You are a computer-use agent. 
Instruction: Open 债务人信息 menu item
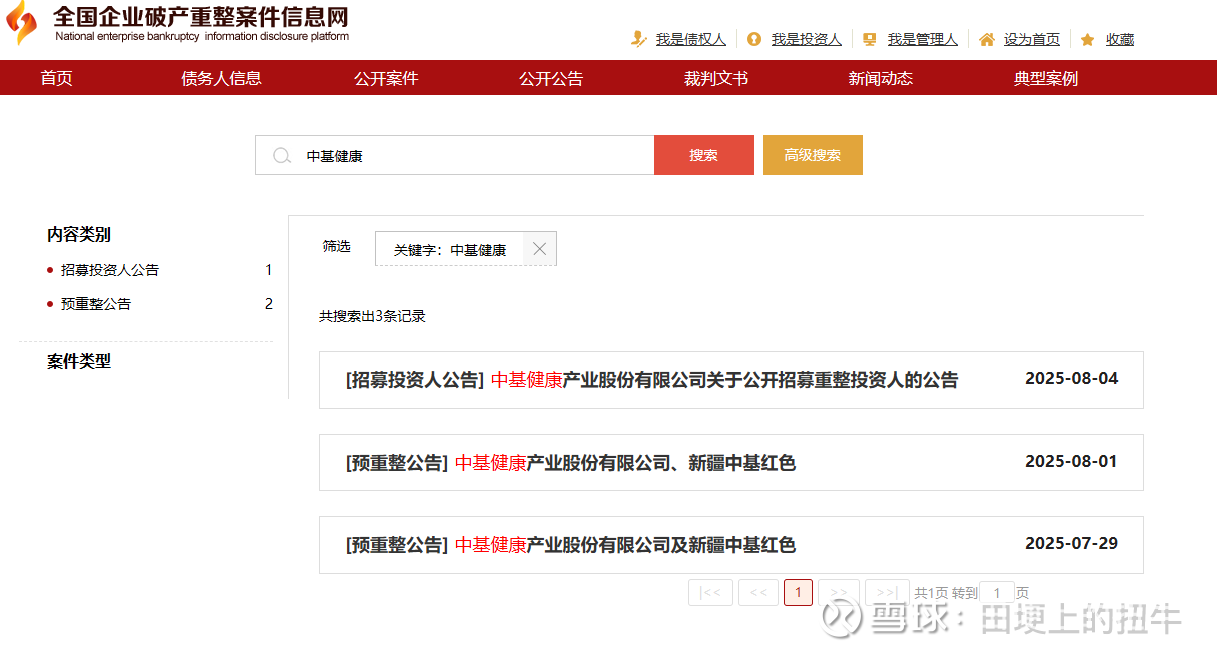pyautogui.click(x=222, y=78)
